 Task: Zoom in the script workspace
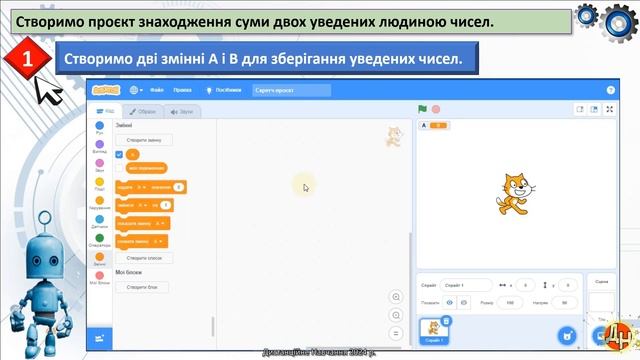tap(396, 297)
